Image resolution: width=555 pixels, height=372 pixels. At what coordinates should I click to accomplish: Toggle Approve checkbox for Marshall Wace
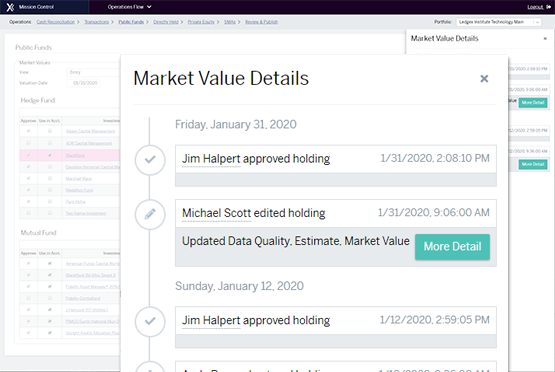point(28,178)
